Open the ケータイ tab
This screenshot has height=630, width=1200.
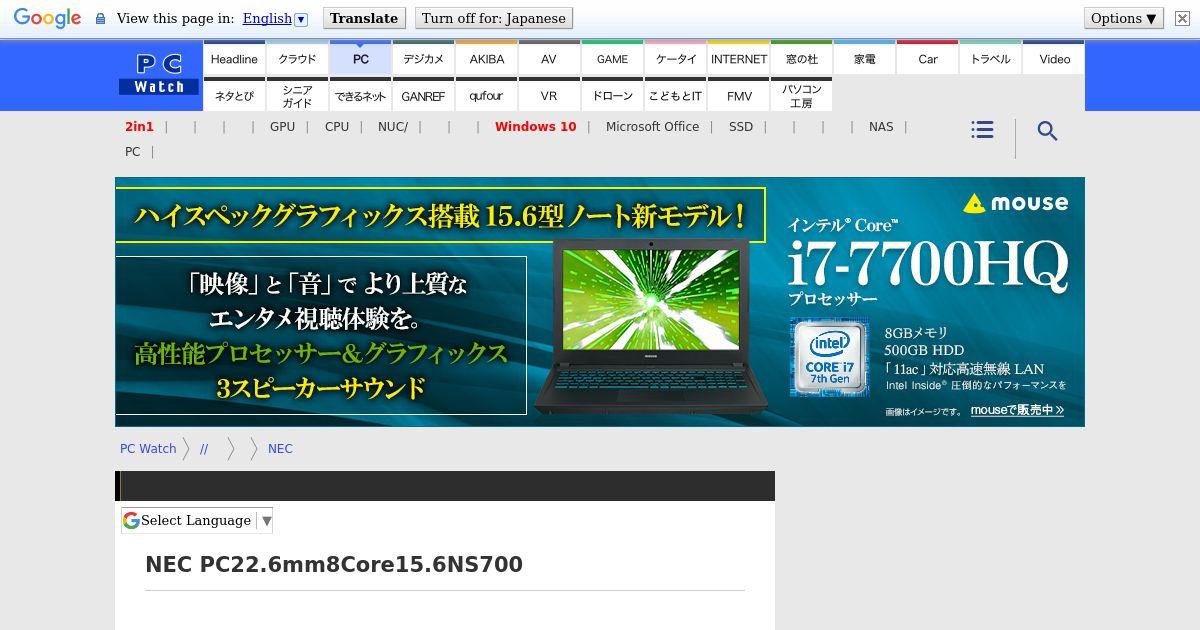pyautogui.click(x=675, y=59)
